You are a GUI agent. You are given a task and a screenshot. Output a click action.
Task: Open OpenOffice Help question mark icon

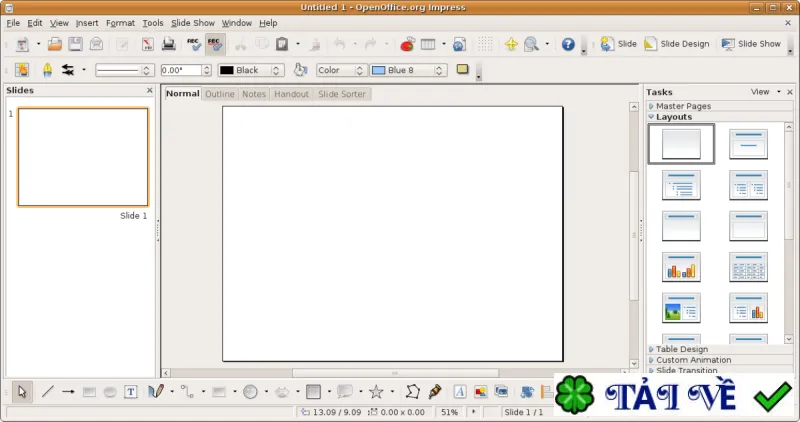(x=568, y=44)
